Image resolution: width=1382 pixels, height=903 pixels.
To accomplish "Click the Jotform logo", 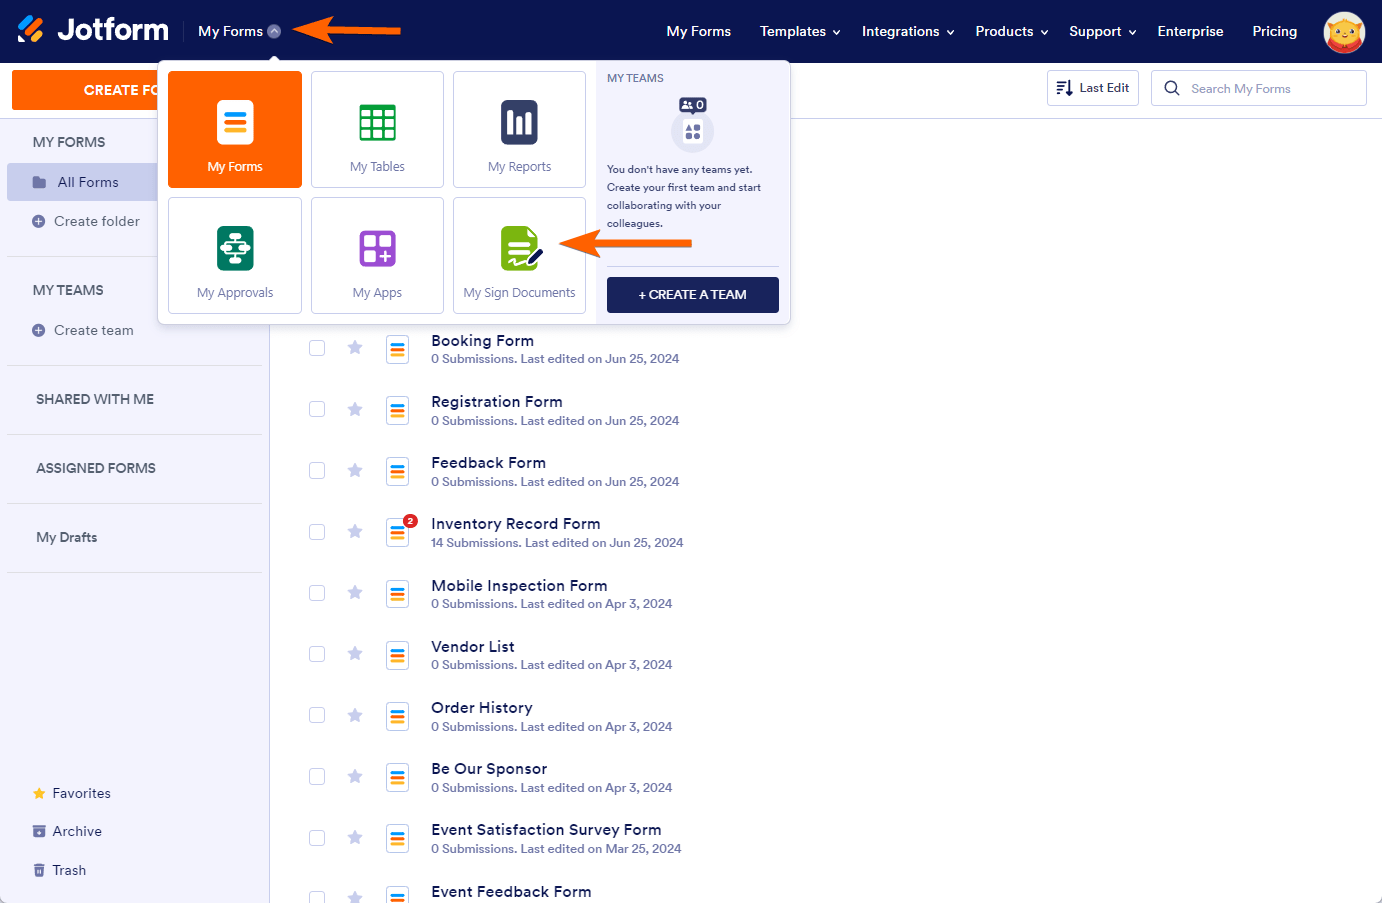I will pos(93,30).
